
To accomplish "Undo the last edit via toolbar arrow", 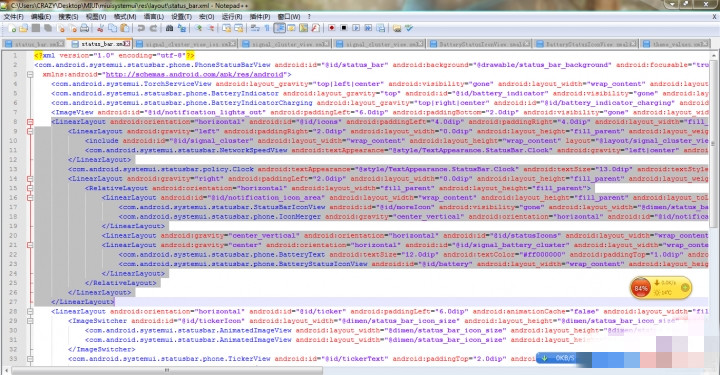I will coord(141,28).
